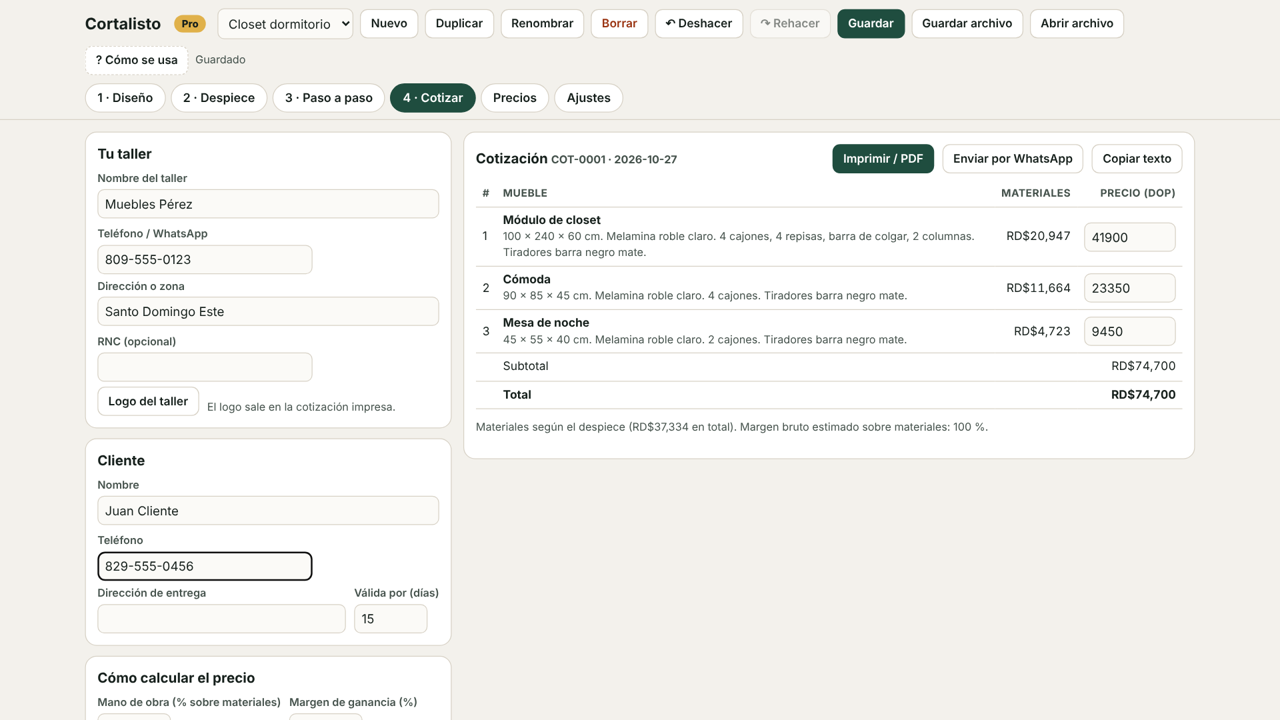The width and height of the screenshot is (1280, 720).
Task: Click Guardar archivo
Action: (x=967, y=23)
